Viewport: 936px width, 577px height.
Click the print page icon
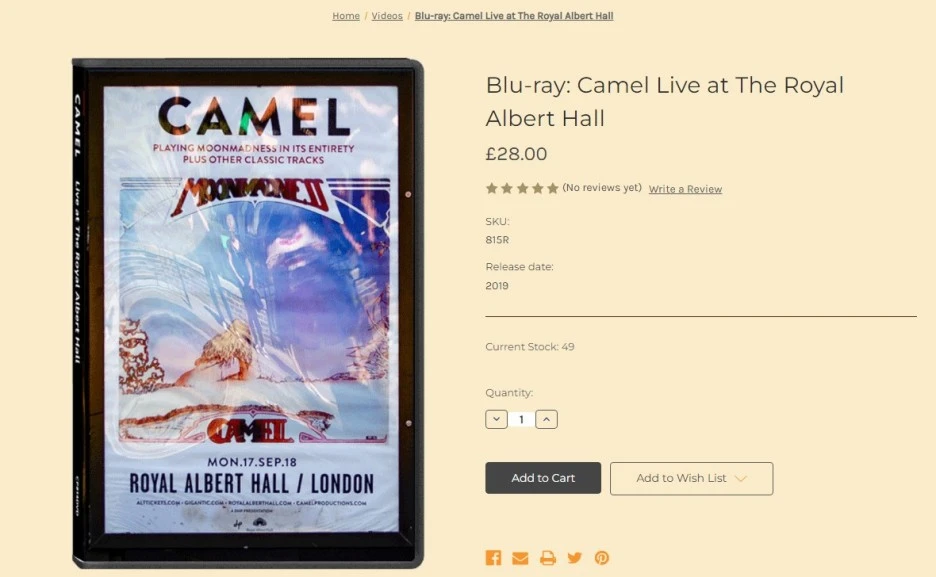click(547, 558)
